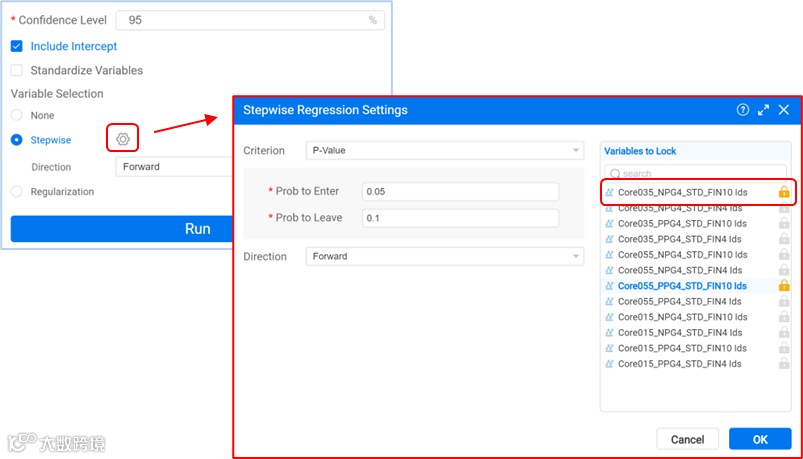
Task: Click Cancel in the dialog
Action: coord(687,439)
